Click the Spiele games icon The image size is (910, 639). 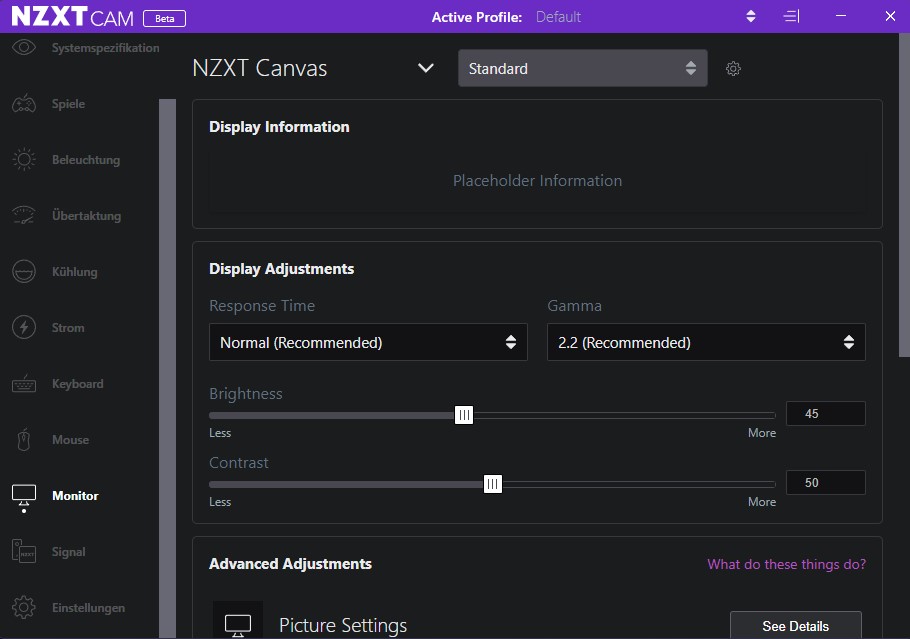tap(22, 103)
